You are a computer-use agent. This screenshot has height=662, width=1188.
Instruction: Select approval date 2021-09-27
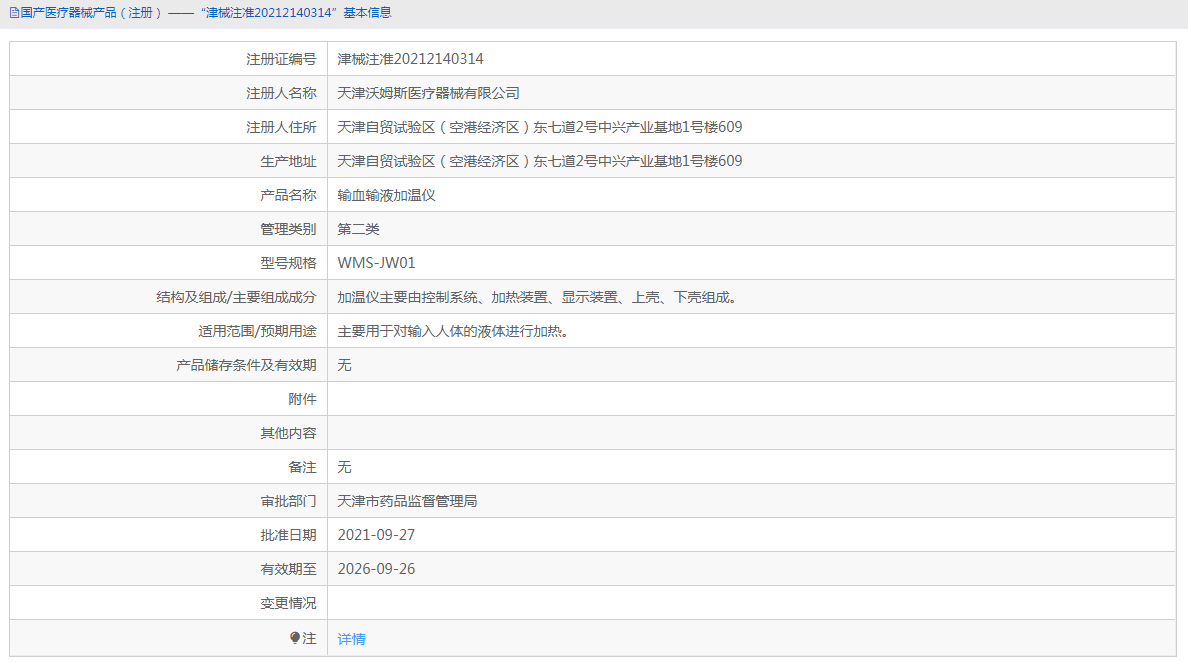(376, 535)
